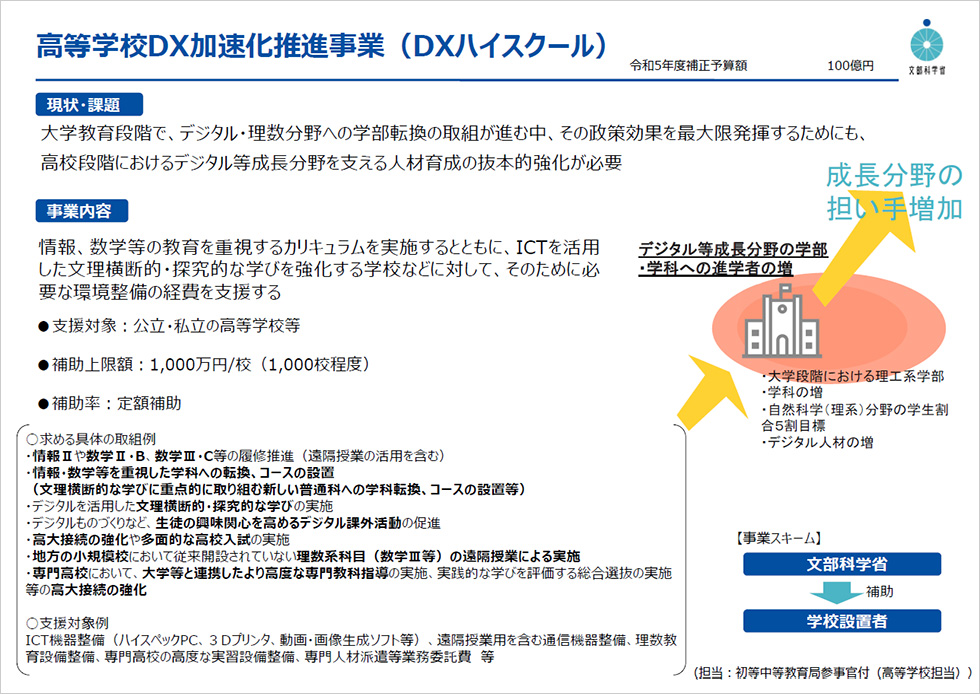980x694 pixels.
Task: Click the underlined text ・学科への進学者の増
Action: [x=716, y=269]
